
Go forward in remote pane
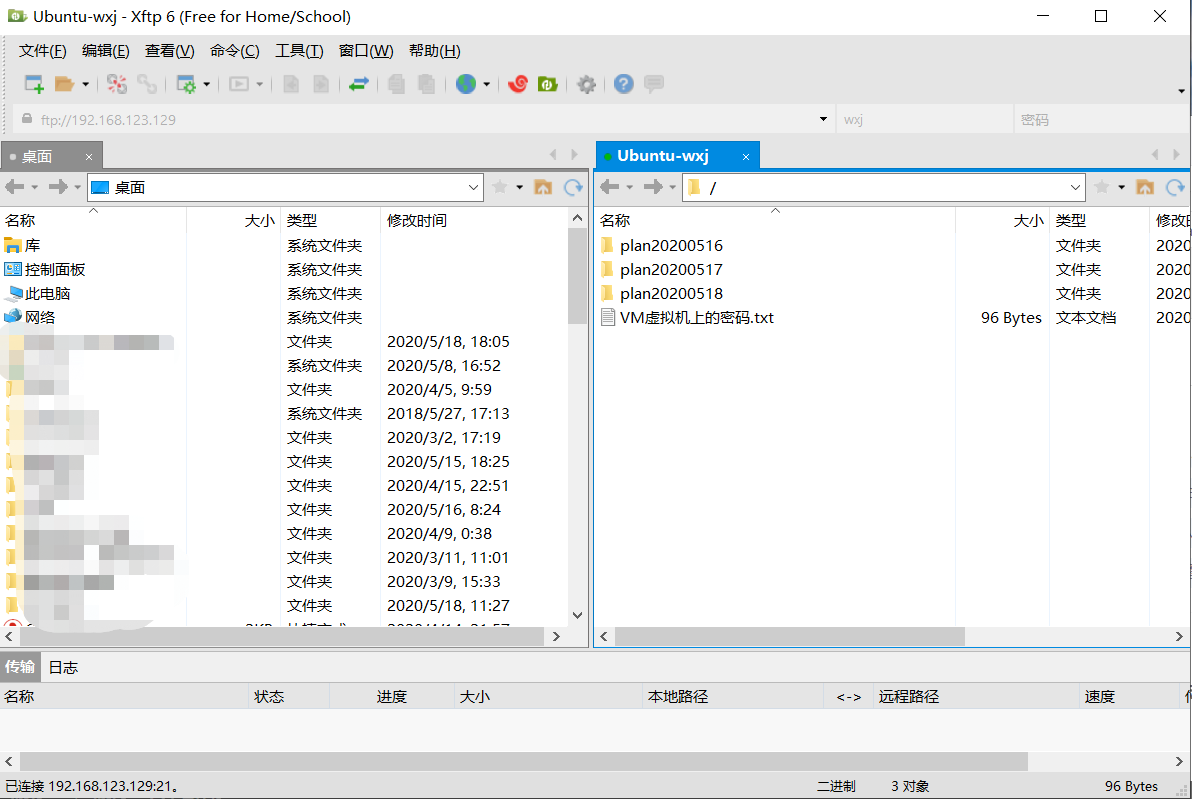653,187
